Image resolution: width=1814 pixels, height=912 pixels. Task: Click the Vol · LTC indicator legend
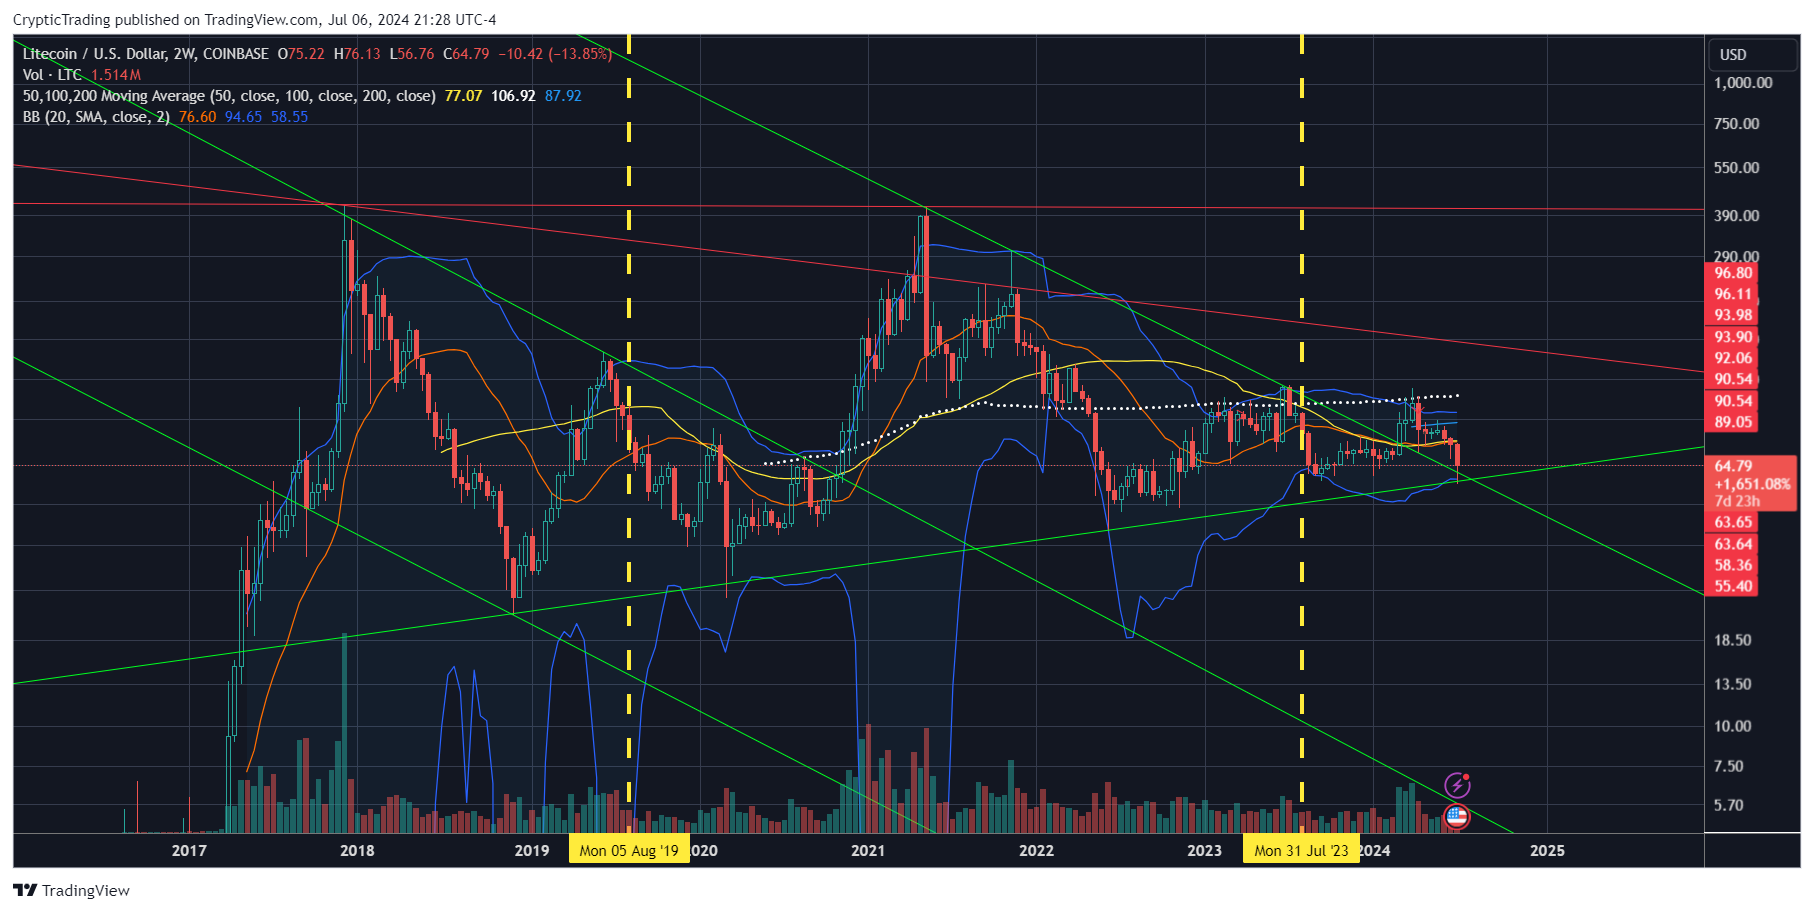click(x=52, y=75)
